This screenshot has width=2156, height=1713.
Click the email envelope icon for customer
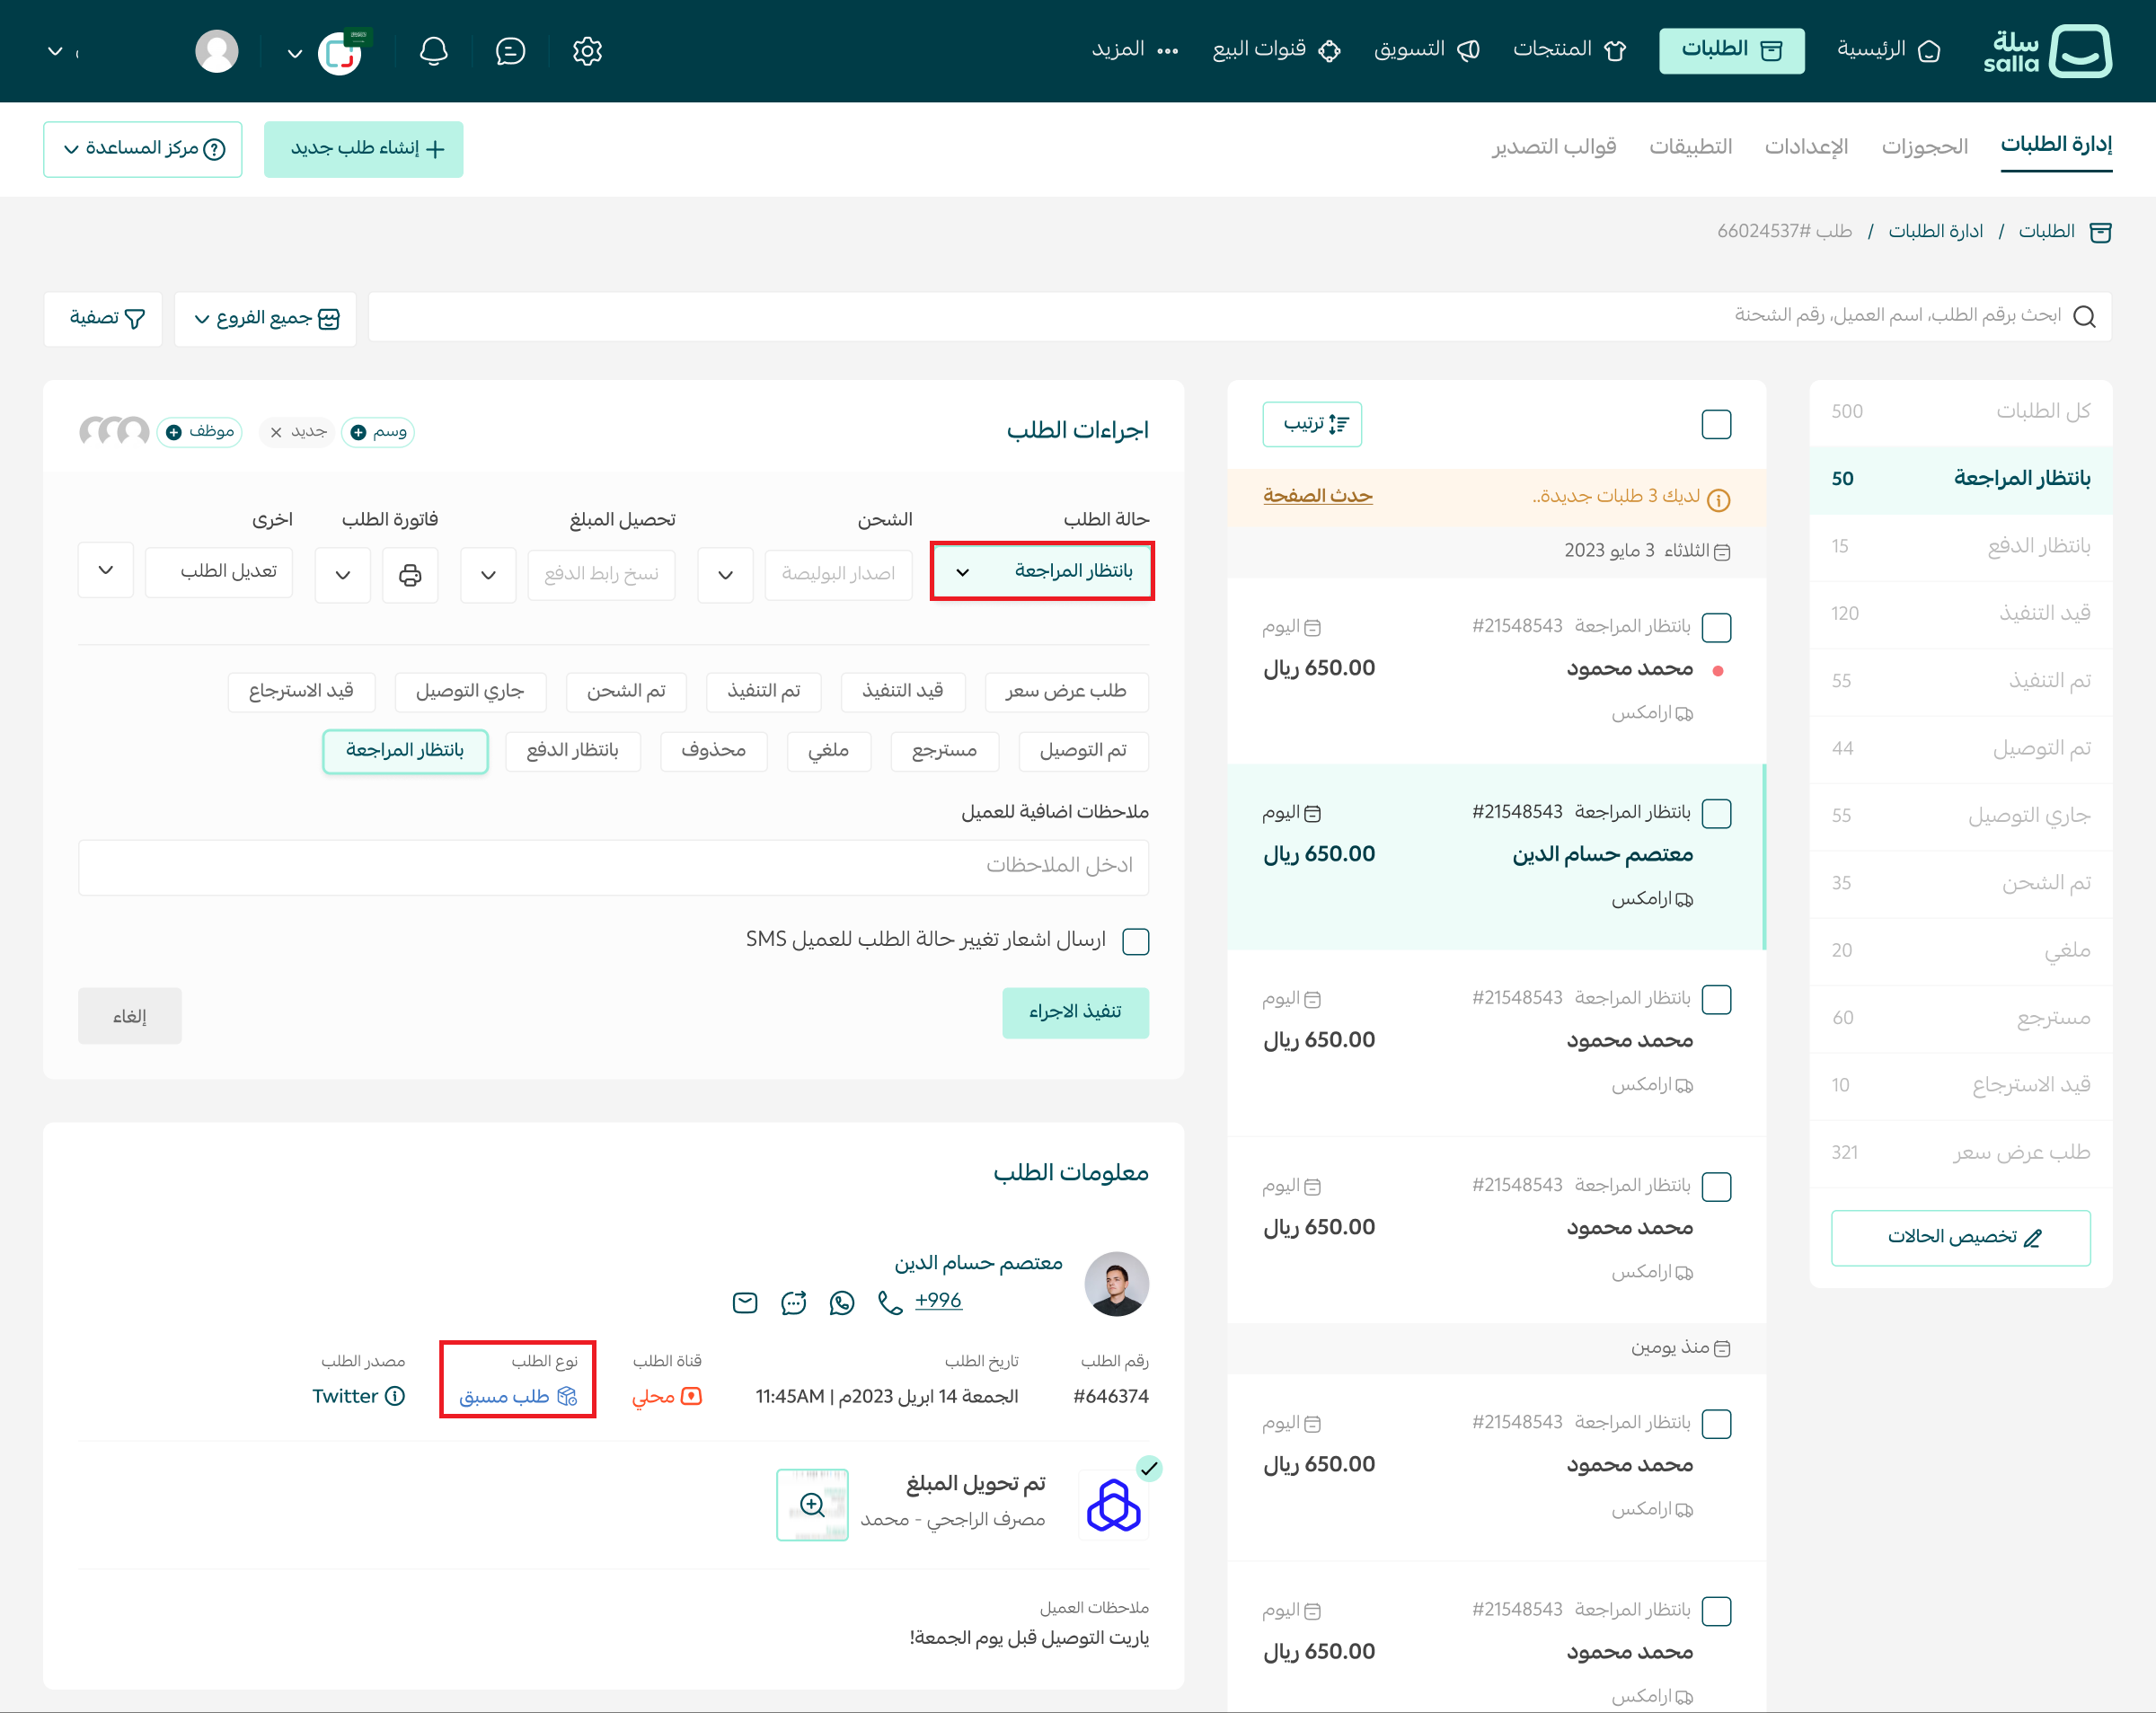pyautogui.click(x=745, y=1302)
